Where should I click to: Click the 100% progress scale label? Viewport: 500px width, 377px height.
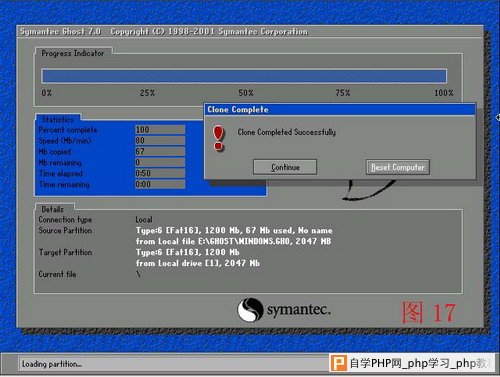point(444,93)
